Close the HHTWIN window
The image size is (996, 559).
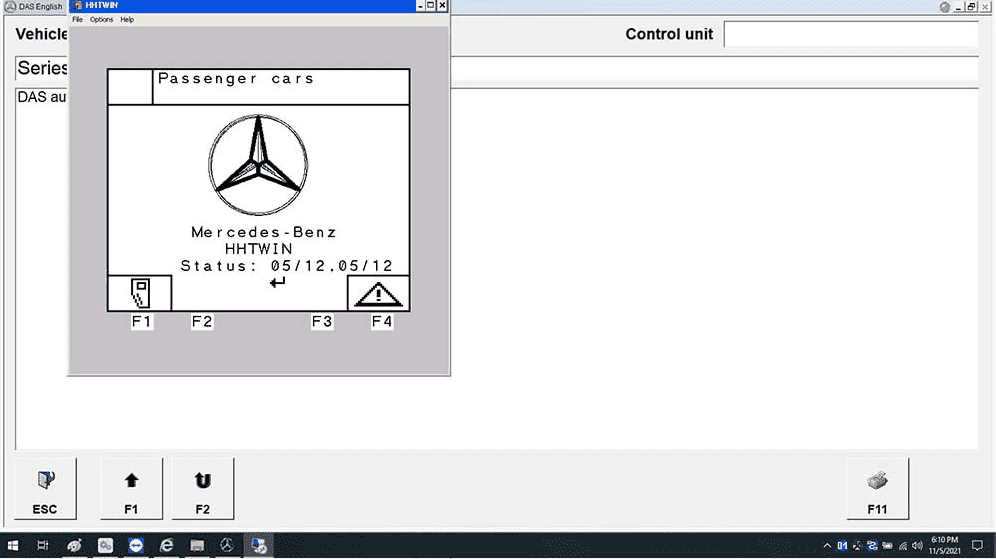tap(442, 6)
